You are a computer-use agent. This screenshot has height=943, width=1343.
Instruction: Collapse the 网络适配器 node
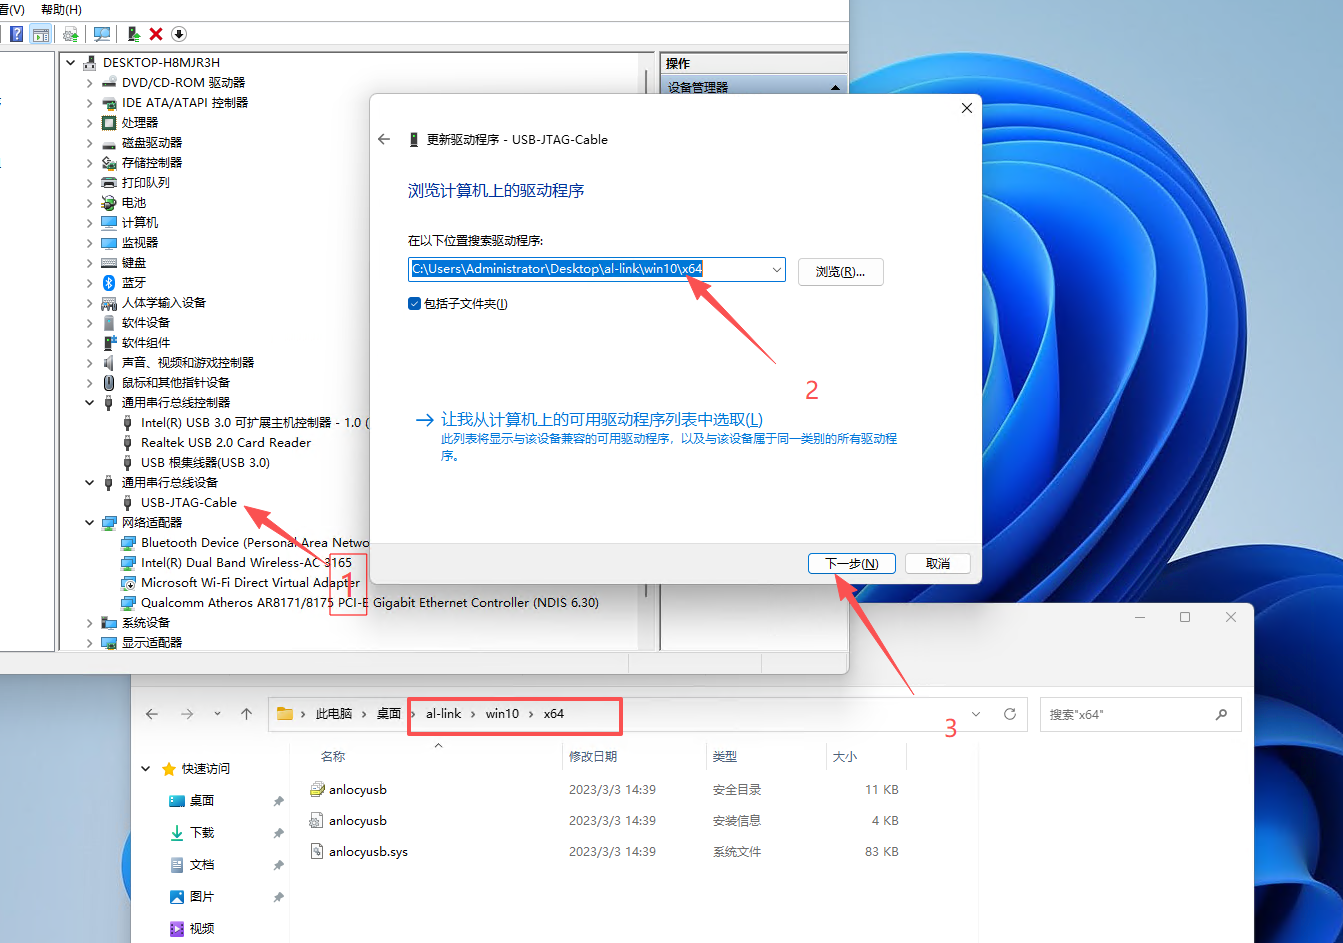pyautogui.click(x=90, y=523)
